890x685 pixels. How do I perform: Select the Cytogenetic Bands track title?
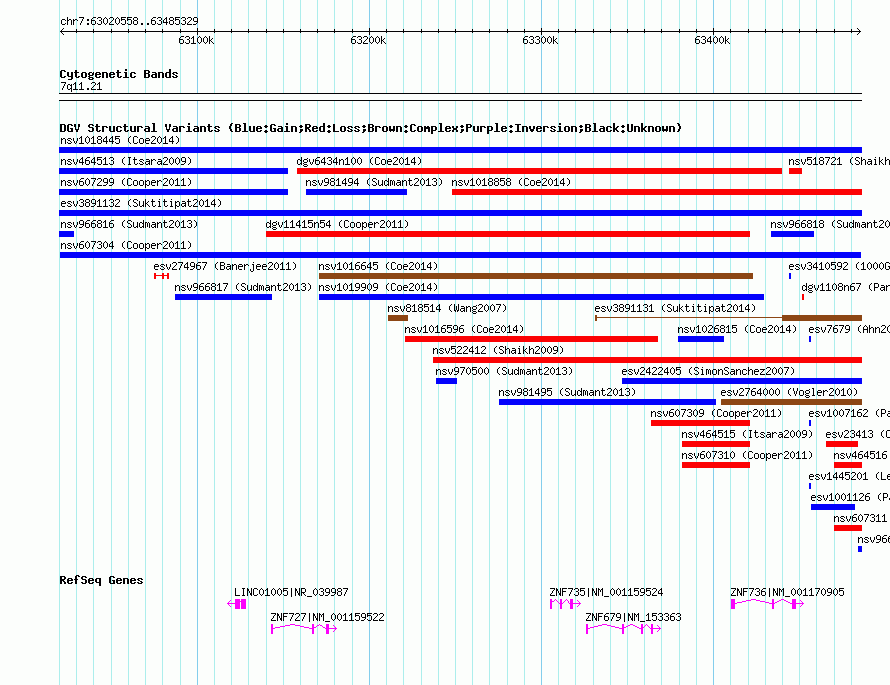pos(119,74)
